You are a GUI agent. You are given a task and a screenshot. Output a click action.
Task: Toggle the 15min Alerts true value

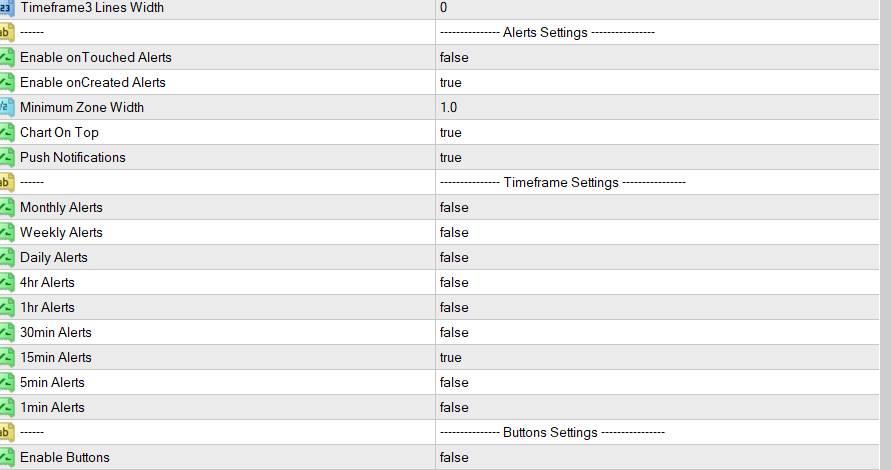450,358
